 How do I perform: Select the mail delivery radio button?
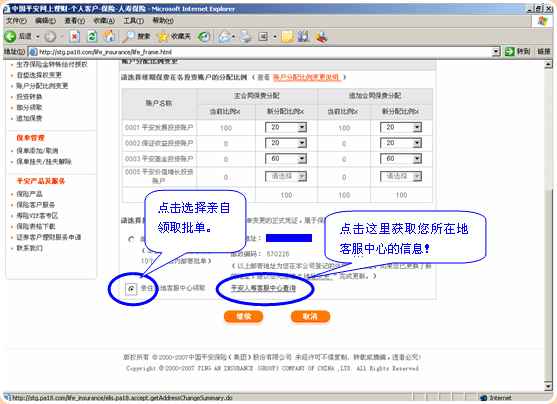131,239
